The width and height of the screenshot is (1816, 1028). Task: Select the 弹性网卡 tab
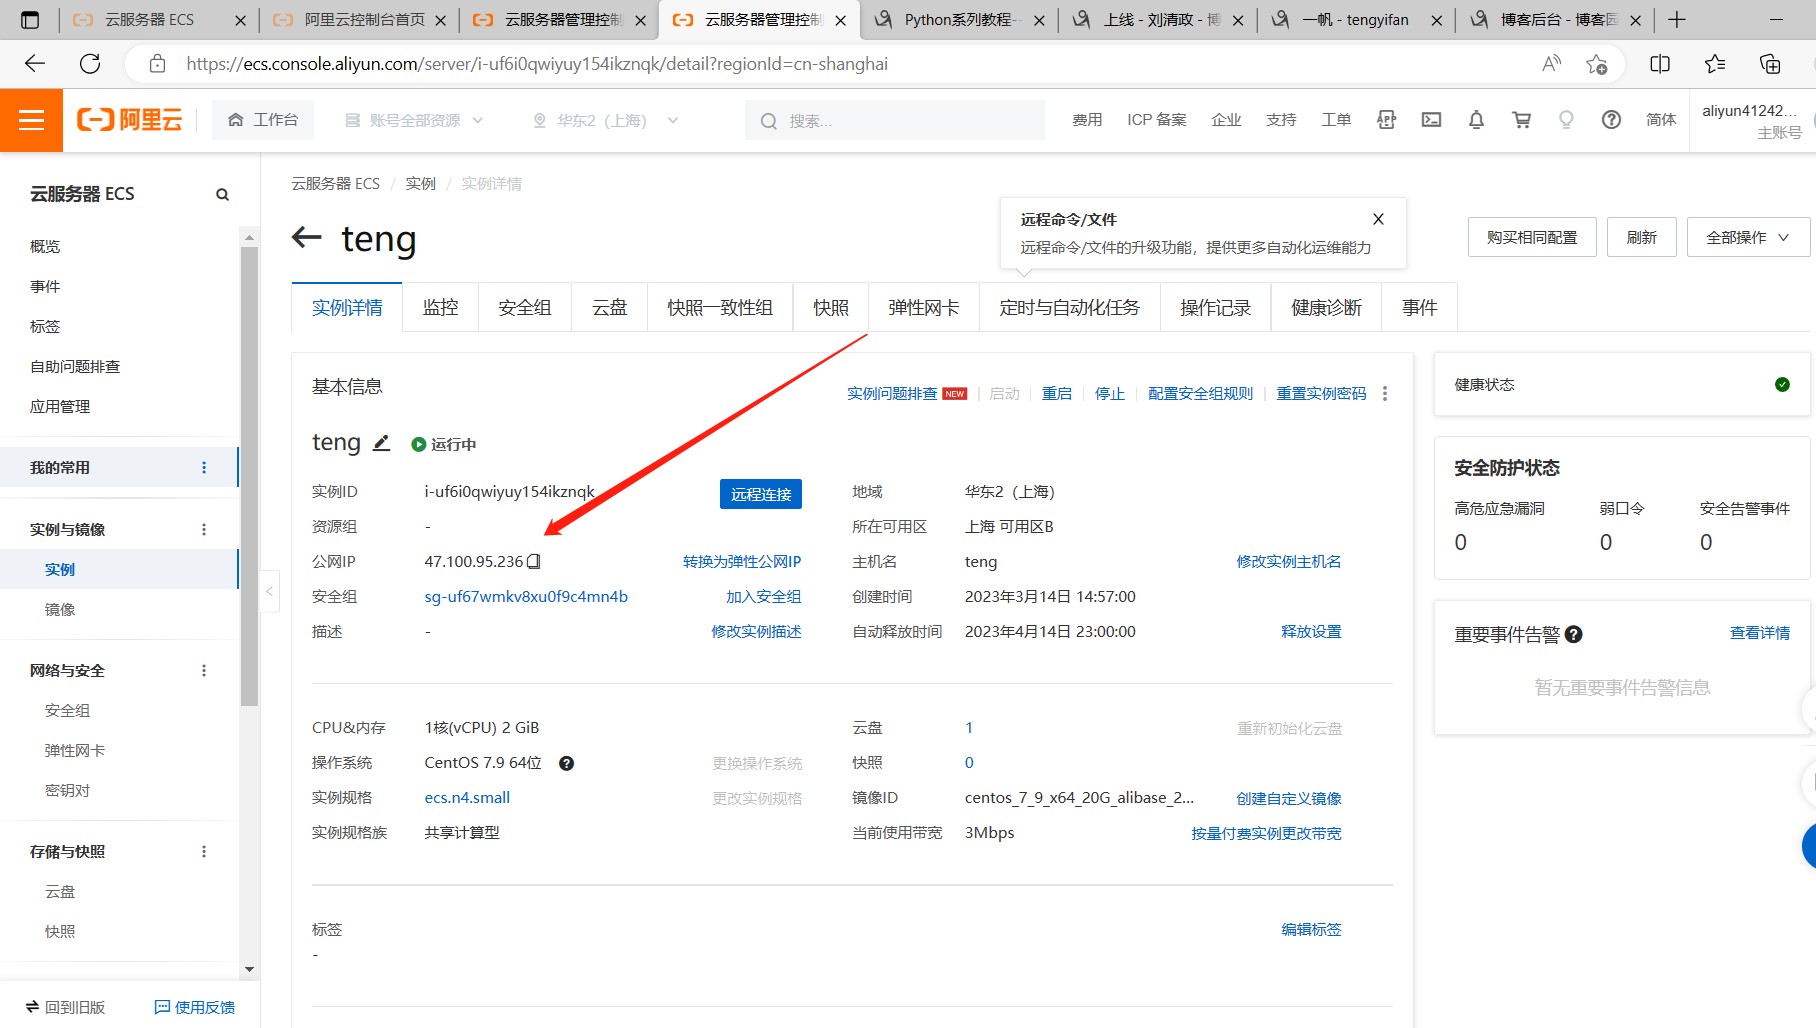click(x=924, y=307)
